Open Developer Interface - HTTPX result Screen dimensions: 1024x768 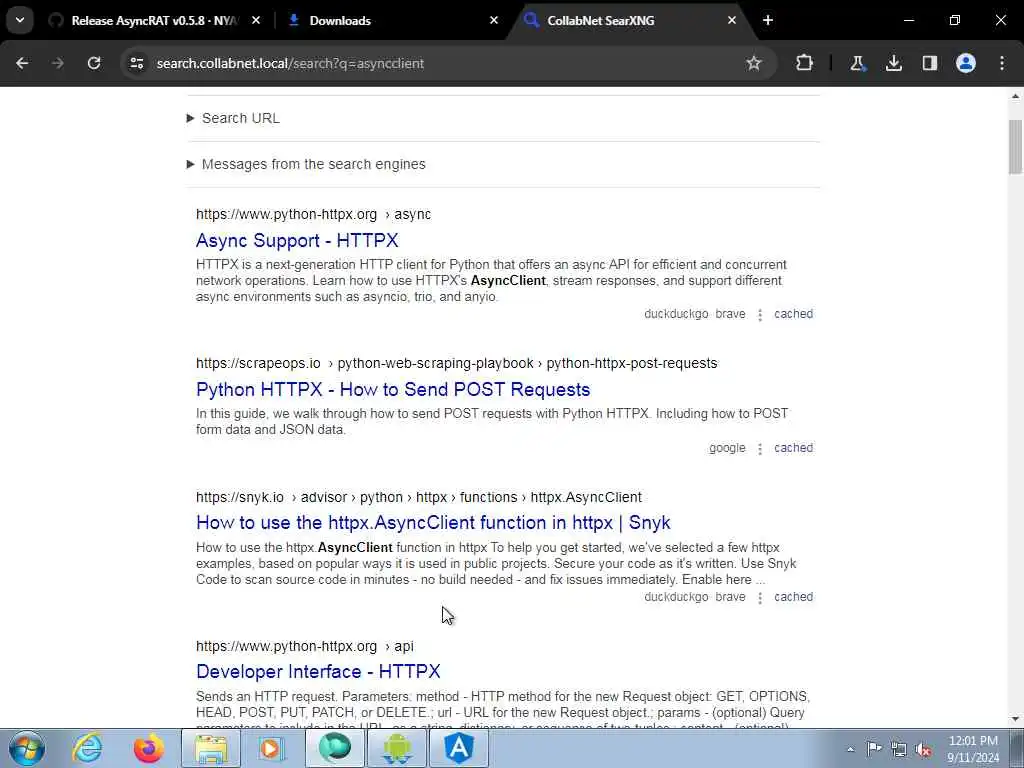(x=318, y=671)
